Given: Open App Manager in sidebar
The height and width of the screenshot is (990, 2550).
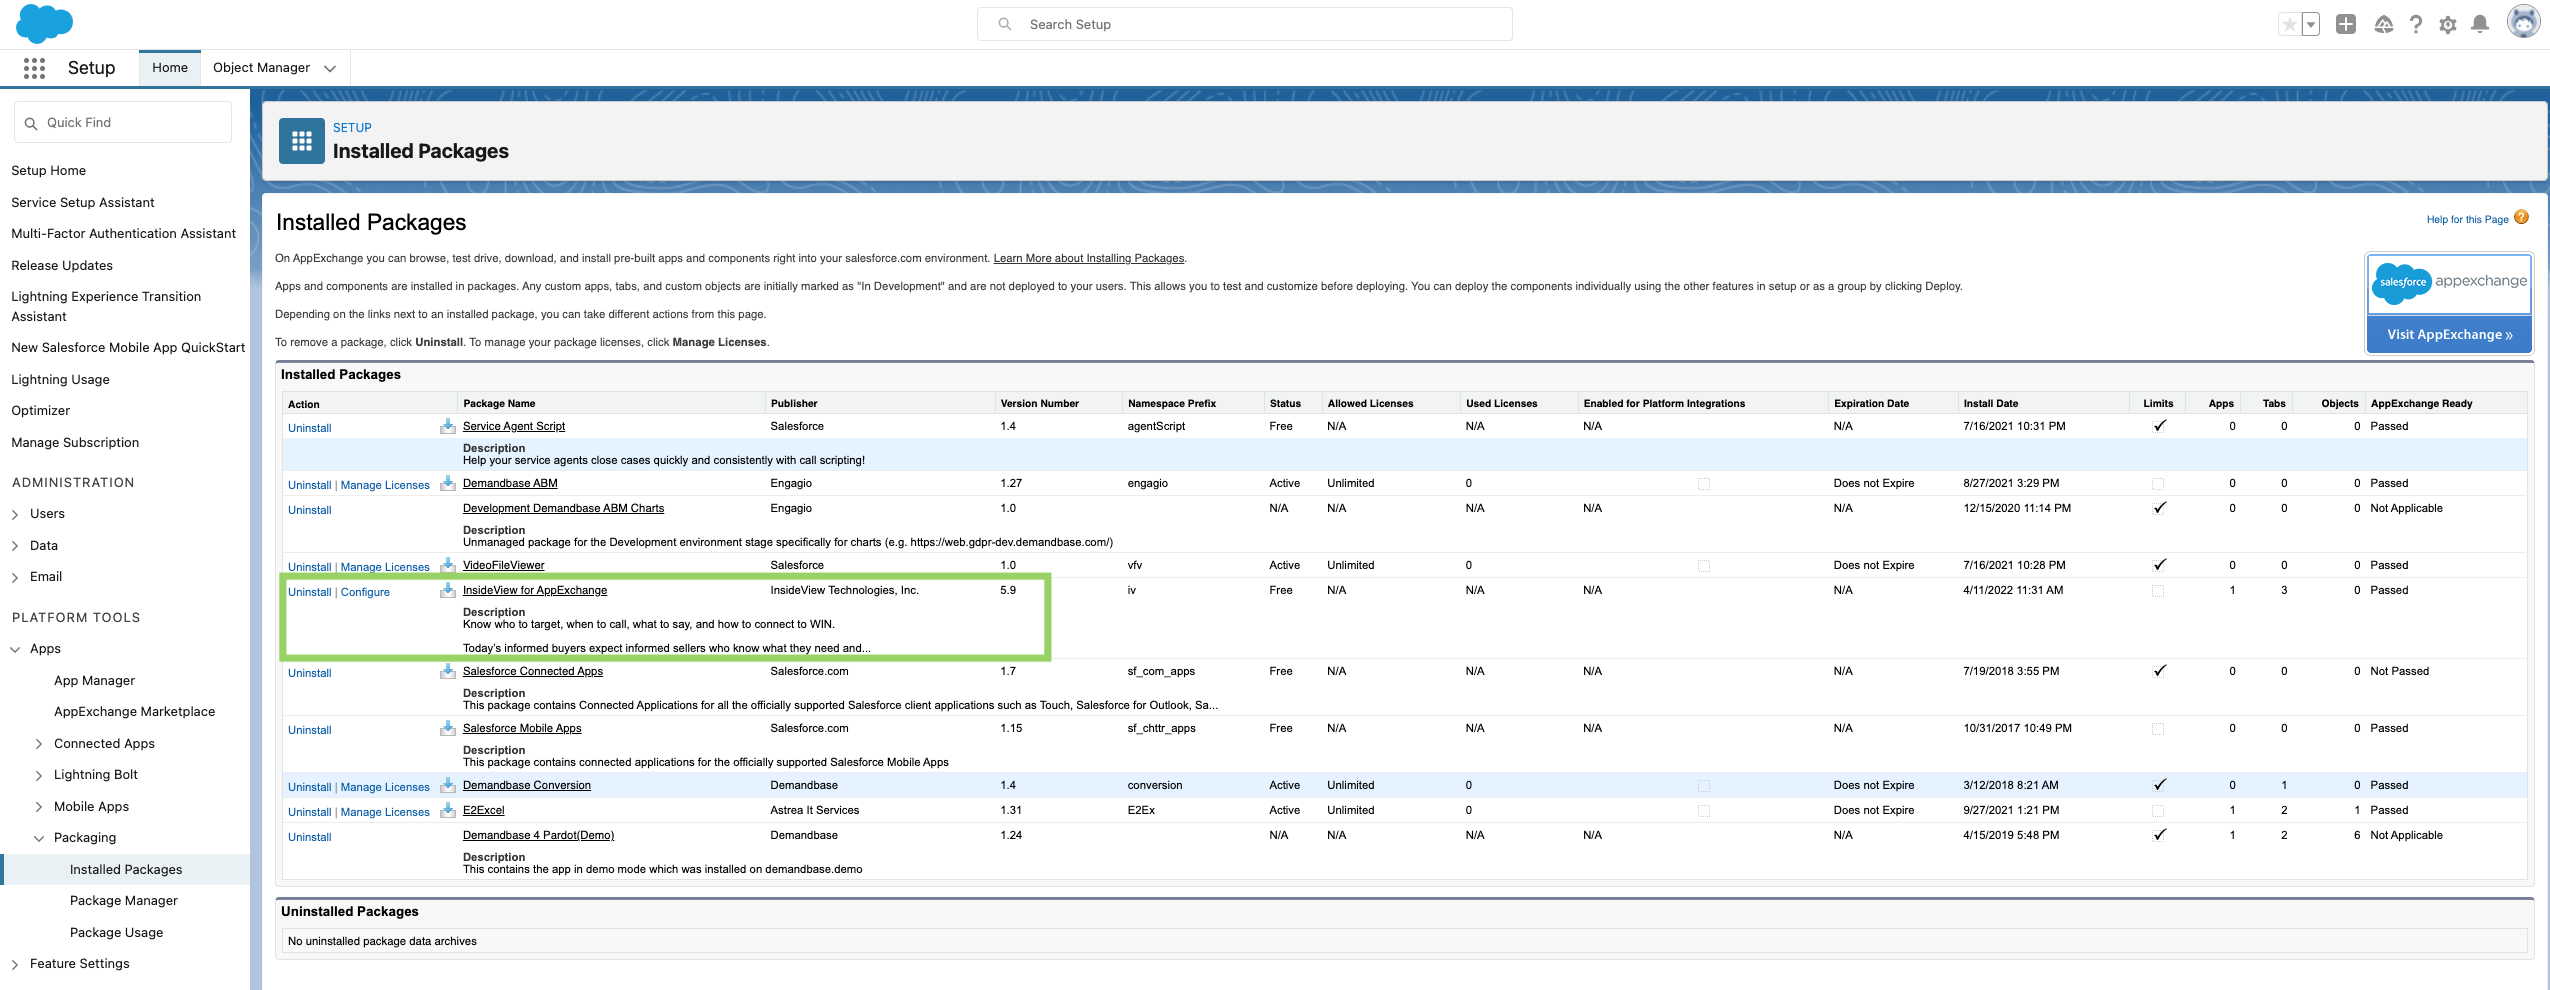Looking at the screenshot, I should (x=94, y=681).
